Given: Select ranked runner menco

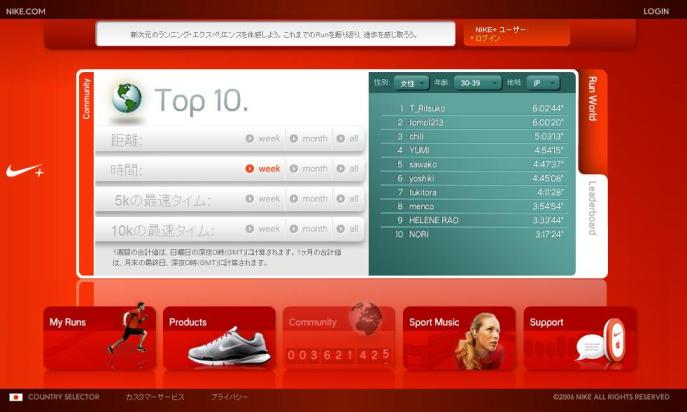Looking at the screenshot, I should pos(474,206).
